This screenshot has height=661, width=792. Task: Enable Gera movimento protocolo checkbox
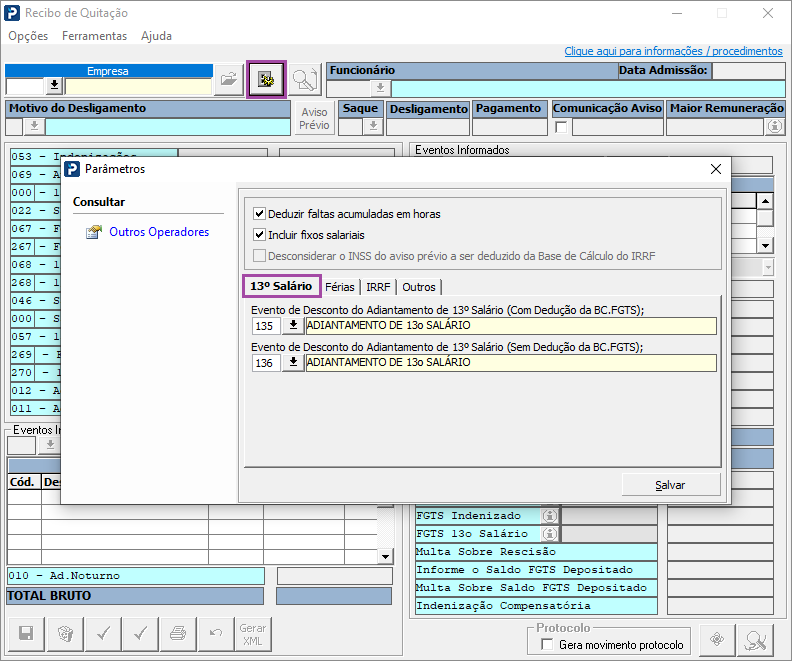click(x=547, y=644)
